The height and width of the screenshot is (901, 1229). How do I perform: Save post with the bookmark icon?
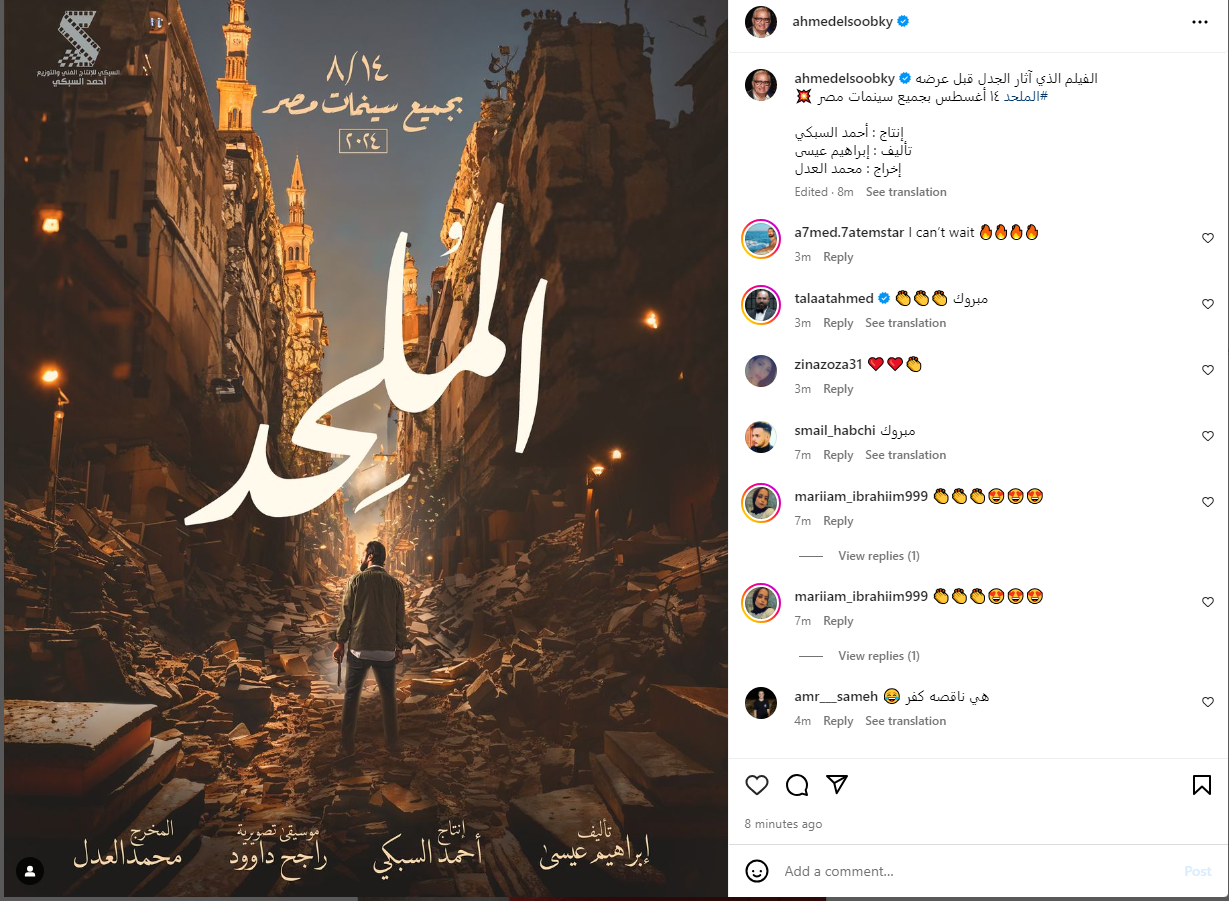1202,785
